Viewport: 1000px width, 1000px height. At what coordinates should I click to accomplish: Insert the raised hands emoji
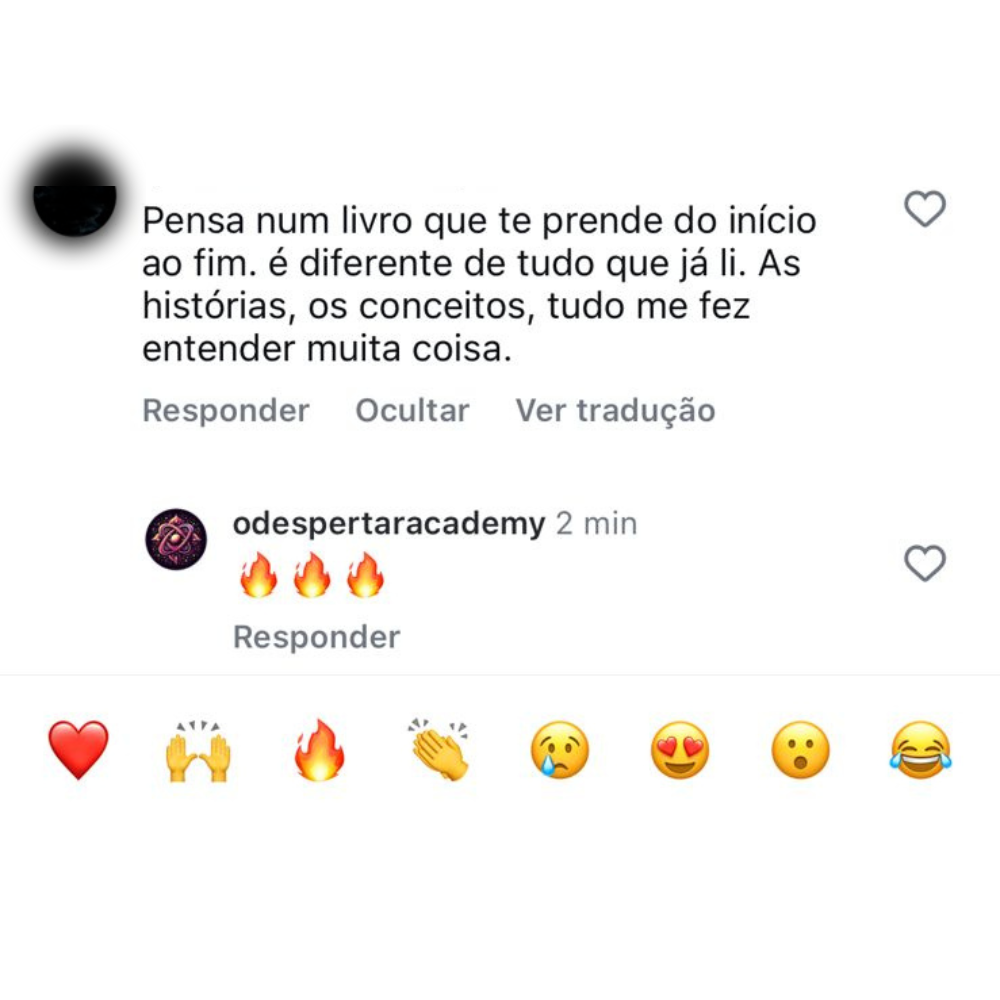(x=198, y=750)
